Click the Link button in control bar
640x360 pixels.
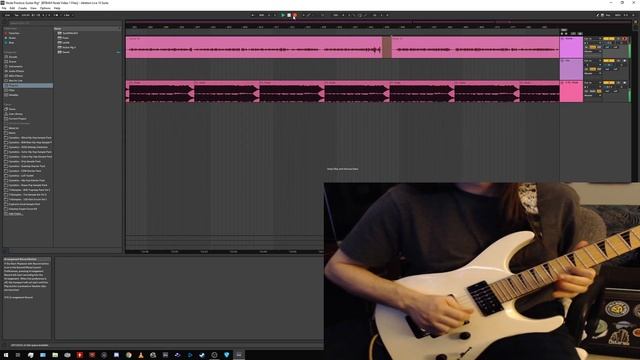[x=7, y=15]
